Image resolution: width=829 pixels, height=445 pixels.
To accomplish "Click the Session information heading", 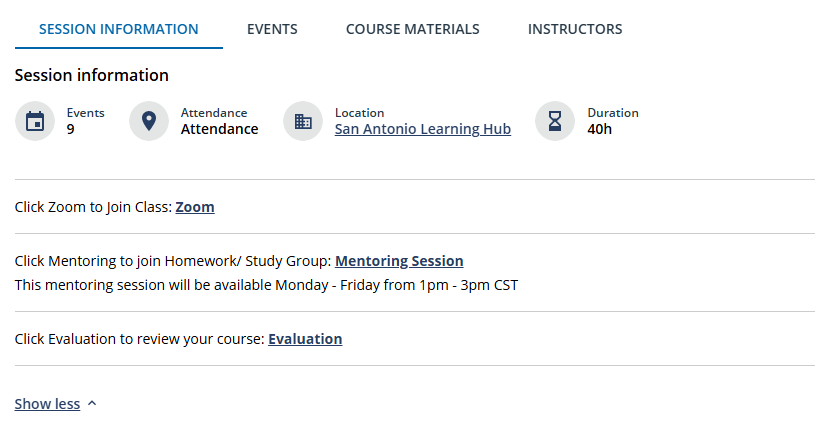I will [91, 75].
